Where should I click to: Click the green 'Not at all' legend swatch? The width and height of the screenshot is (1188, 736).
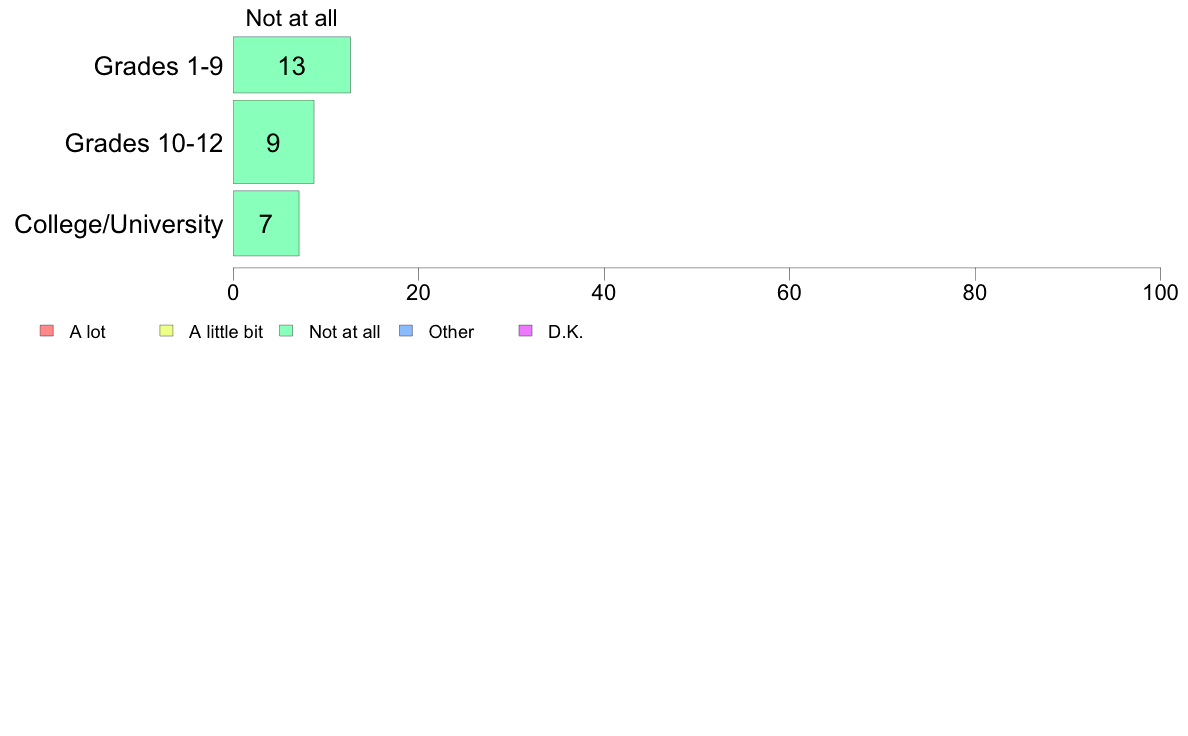[286, 330]
